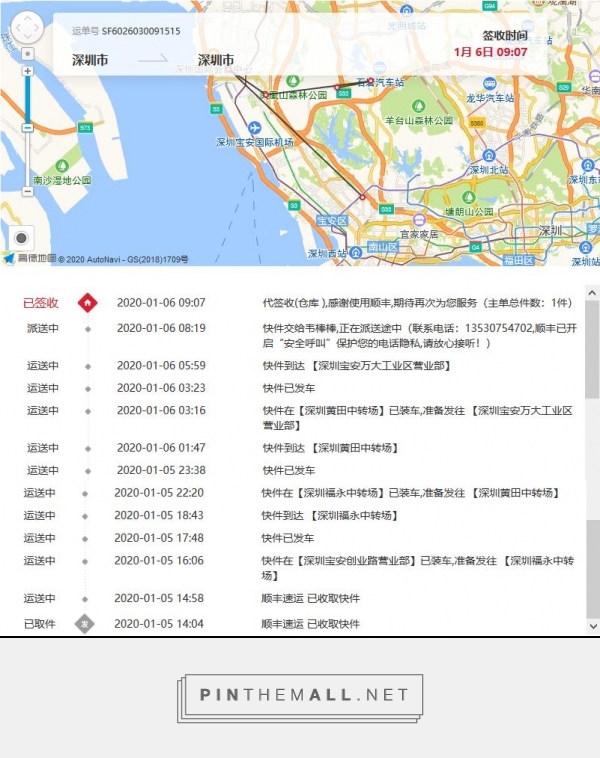The image size is (600, 758).
Task: Click the grey diamond picked-up icon
Action: click(x=87, y=624)
